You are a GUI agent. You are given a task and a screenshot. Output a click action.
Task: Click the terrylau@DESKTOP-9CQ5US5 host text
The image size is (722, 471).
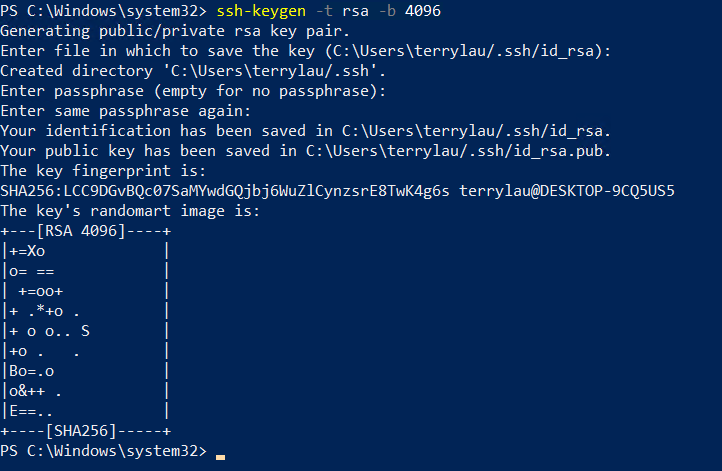coord(567,191)
